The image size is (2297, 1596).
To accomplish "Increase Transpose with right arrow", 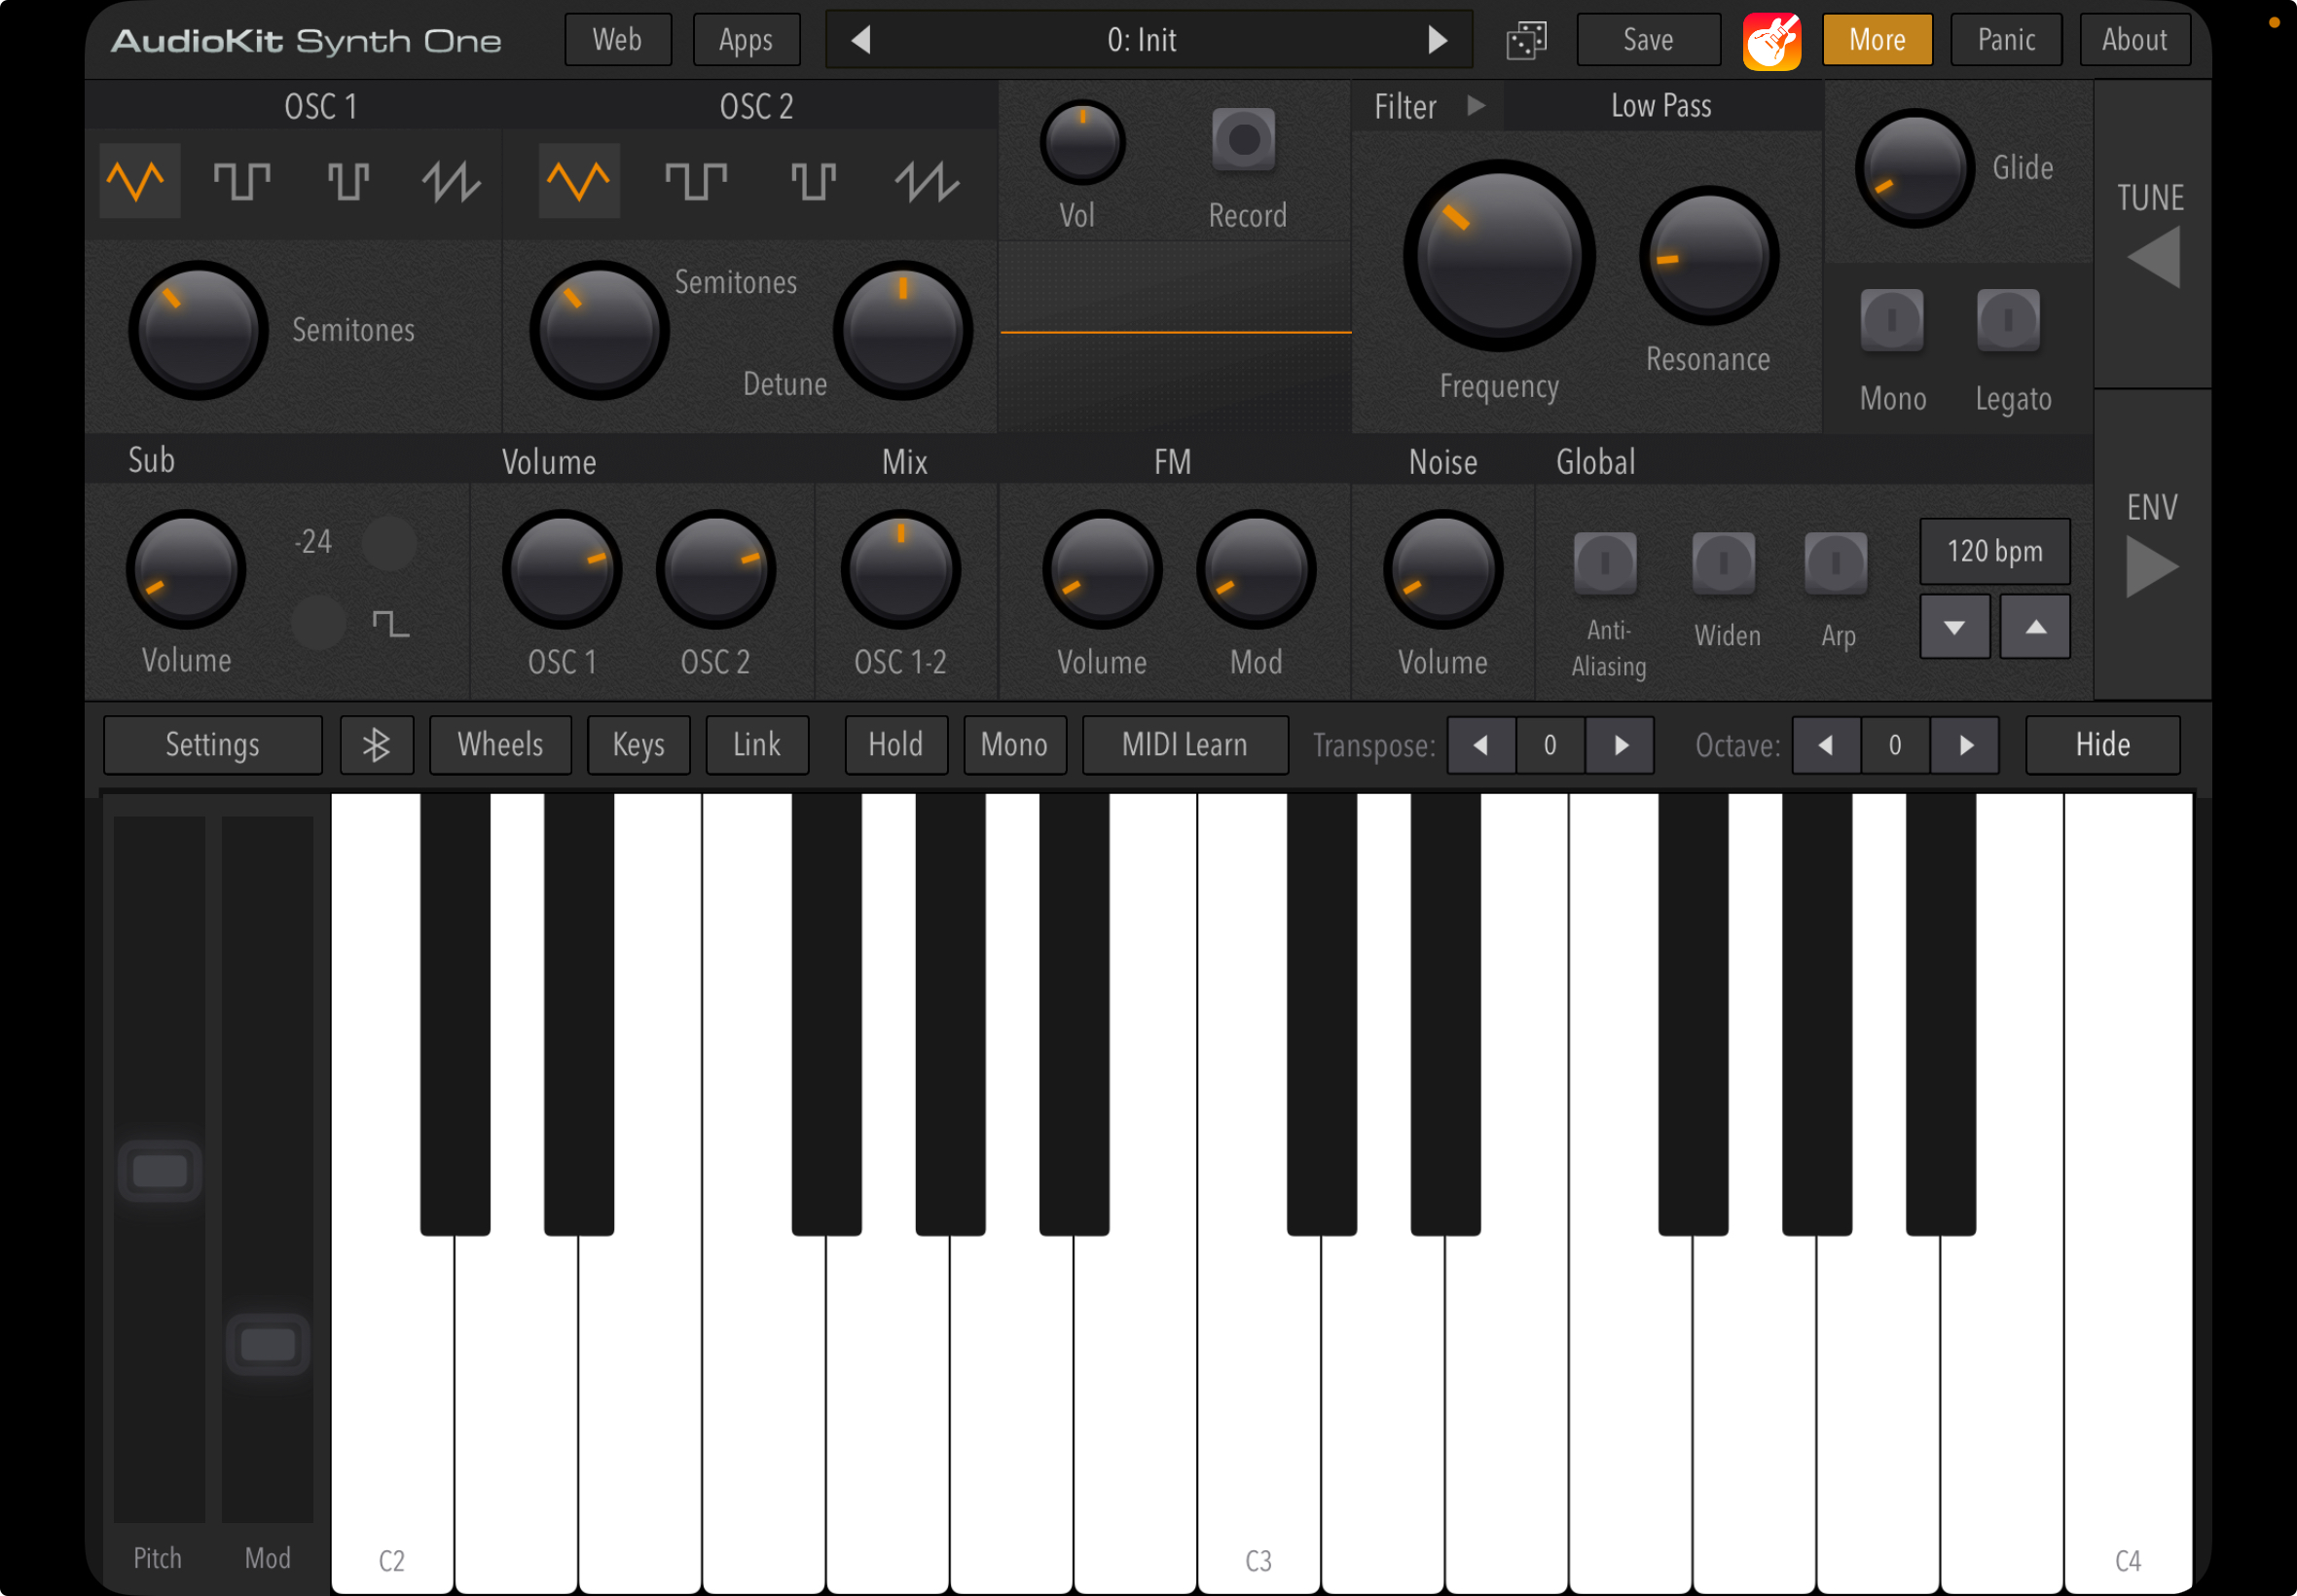I will [1620, 745].
